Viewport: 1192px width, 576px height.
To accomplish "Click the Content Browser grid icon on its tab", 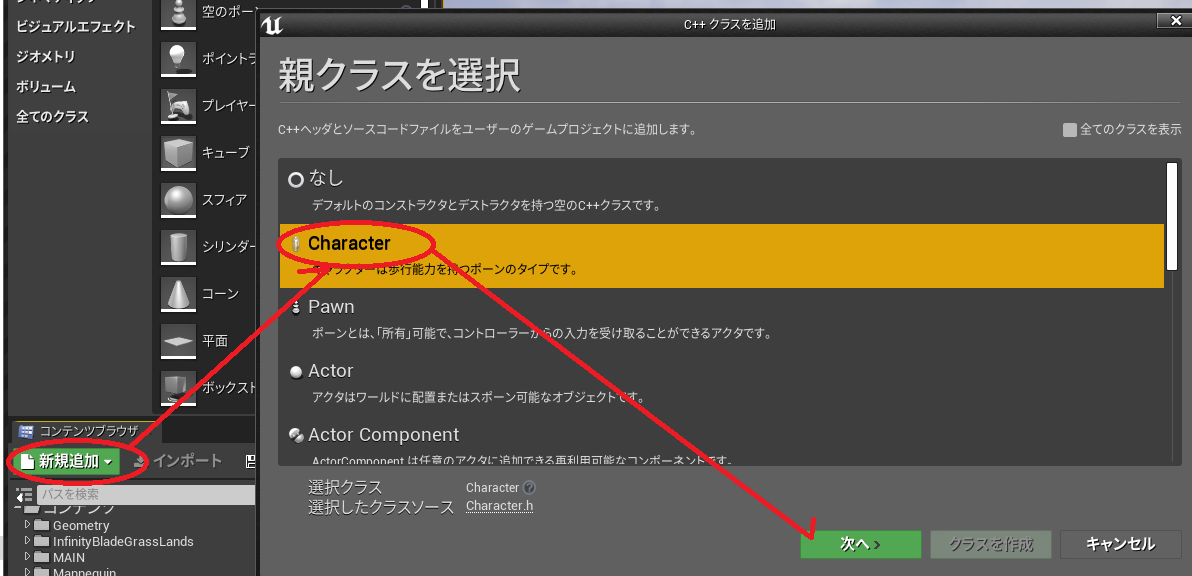I will [25, 431].
